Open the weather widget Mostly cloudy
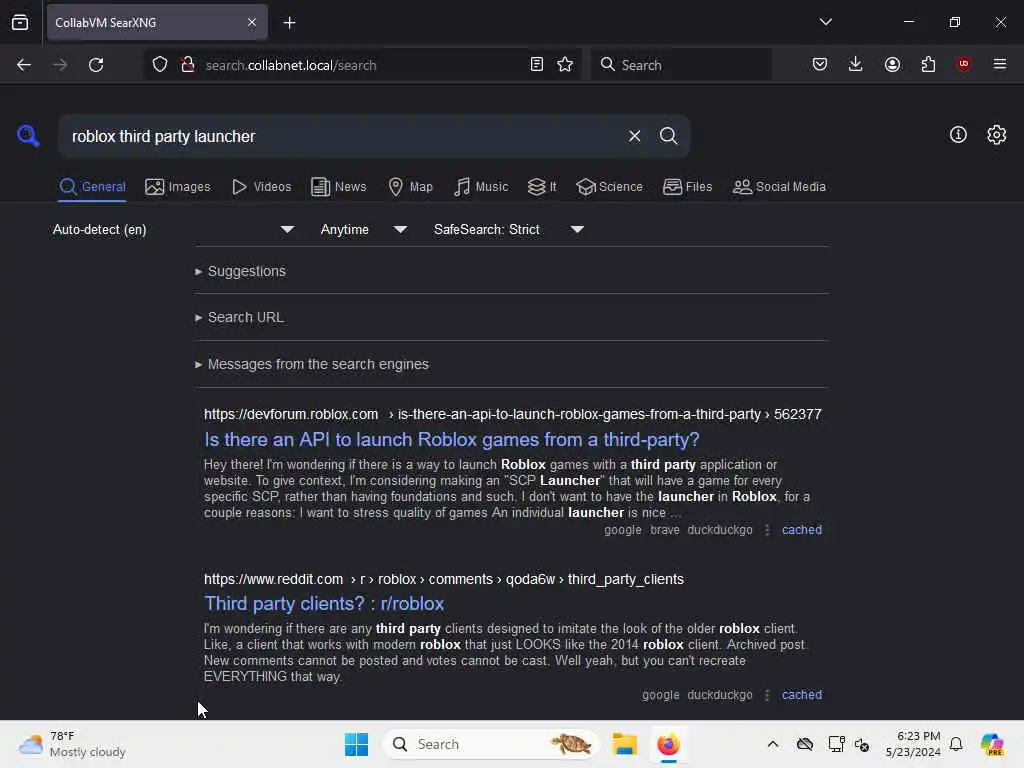 72,744
